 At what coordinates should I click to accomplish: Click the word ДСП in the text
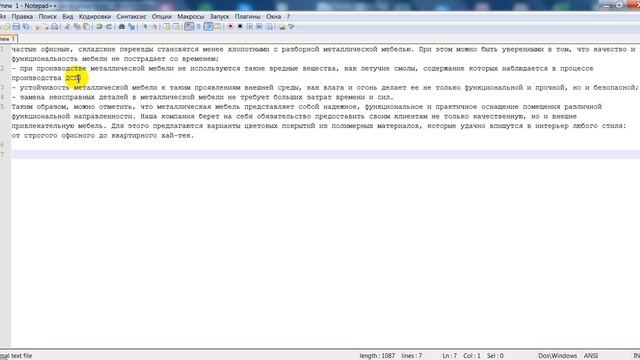pos(72,78)
